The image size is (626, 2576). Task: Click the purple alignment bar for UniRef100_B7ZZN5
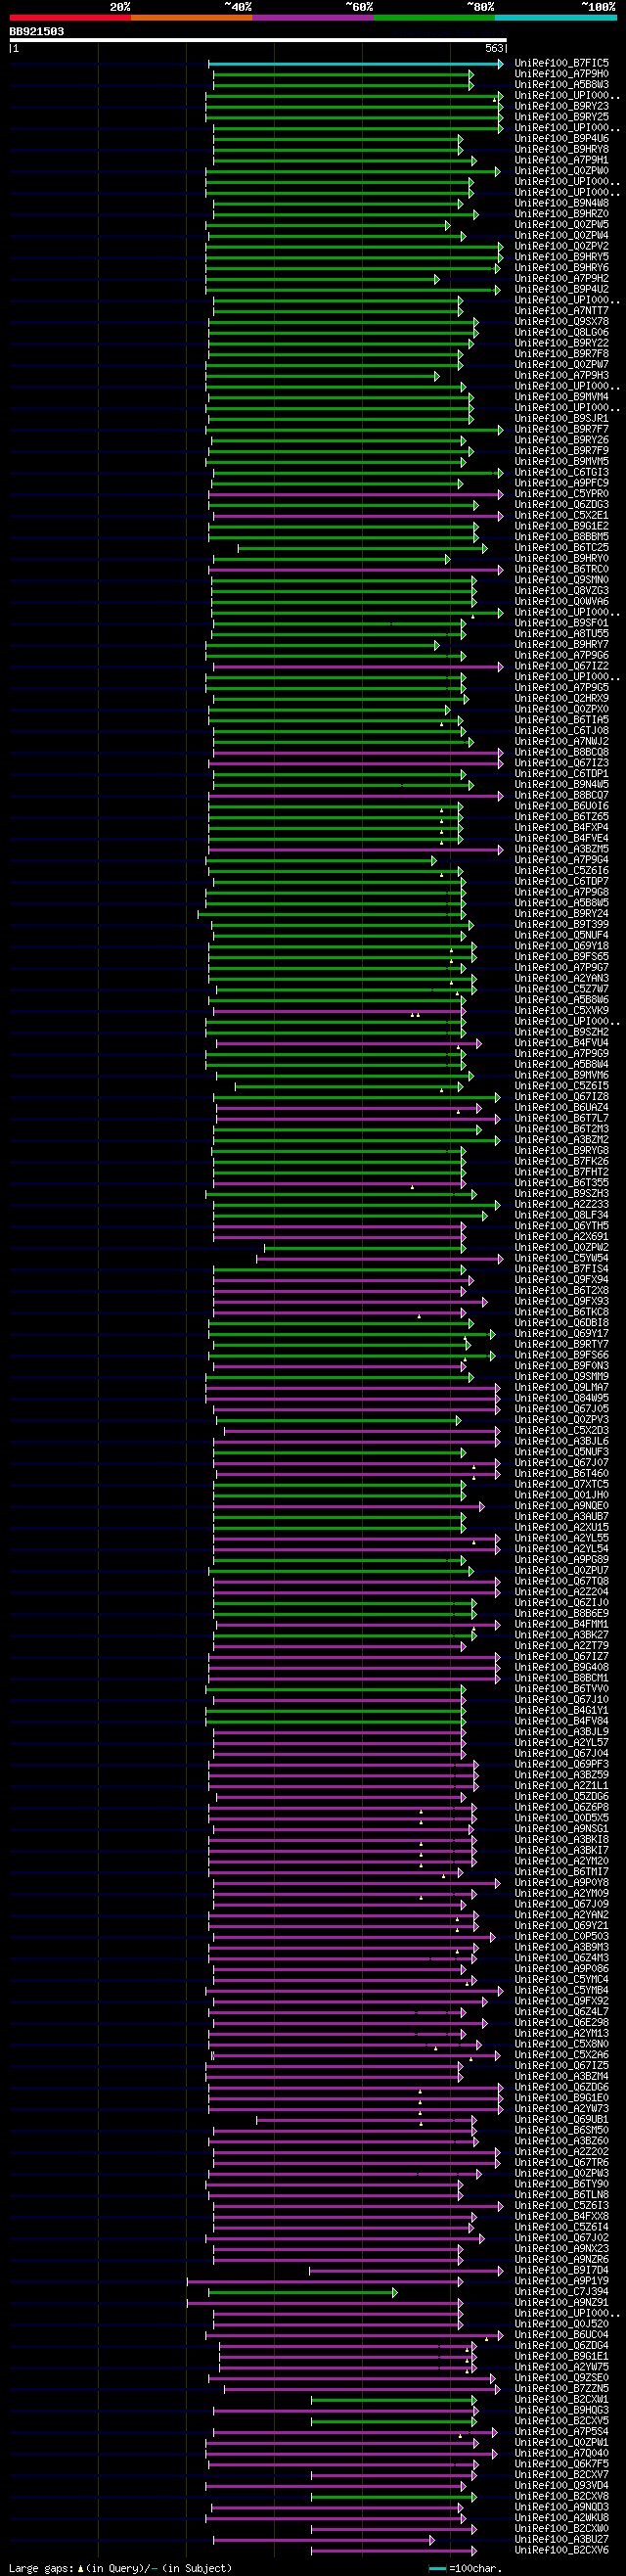361,2389
